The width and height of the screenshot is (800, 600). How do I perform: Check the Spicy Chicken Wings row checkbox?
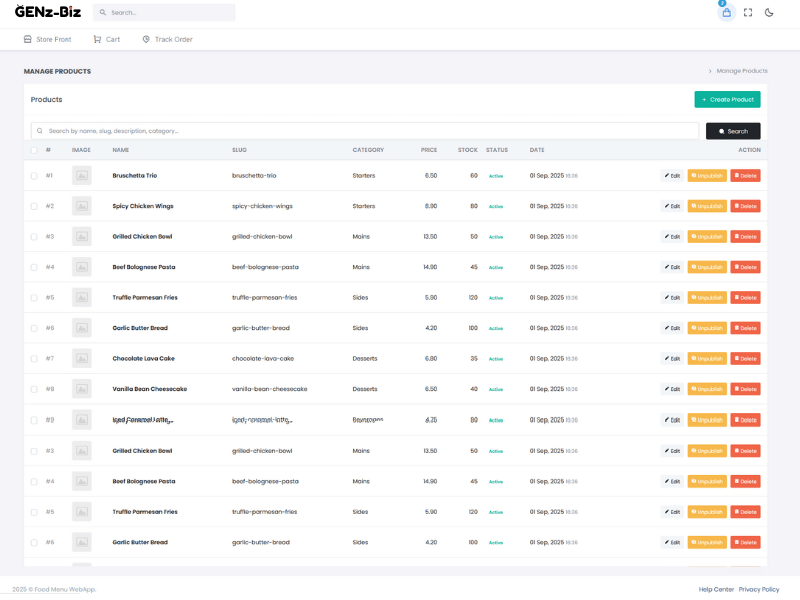(34, 206)
